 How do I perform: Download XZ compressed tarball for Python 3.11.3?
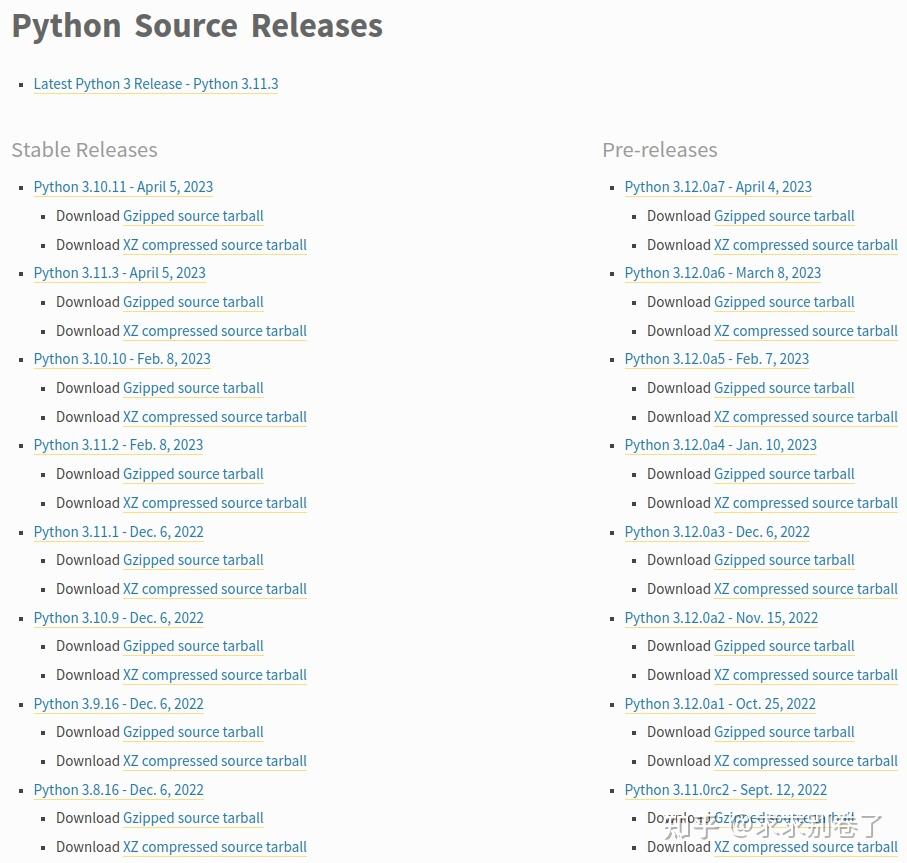(x=214, y=331)
